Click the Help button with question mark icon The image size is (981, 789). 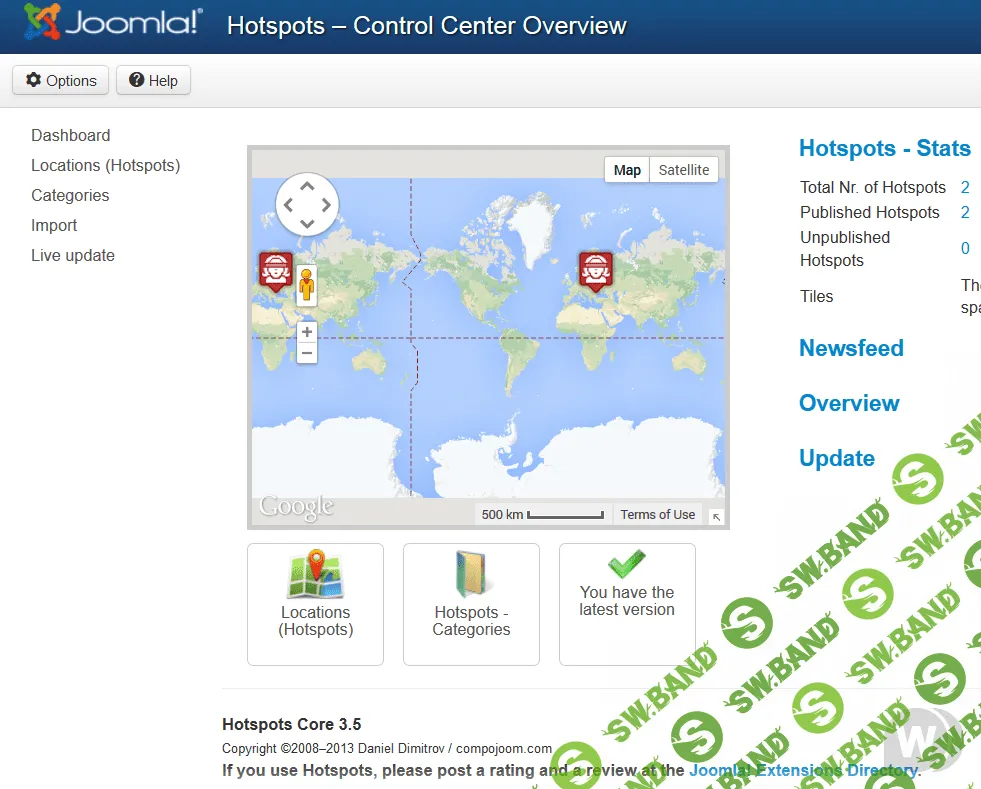click(x=153, y=80)
